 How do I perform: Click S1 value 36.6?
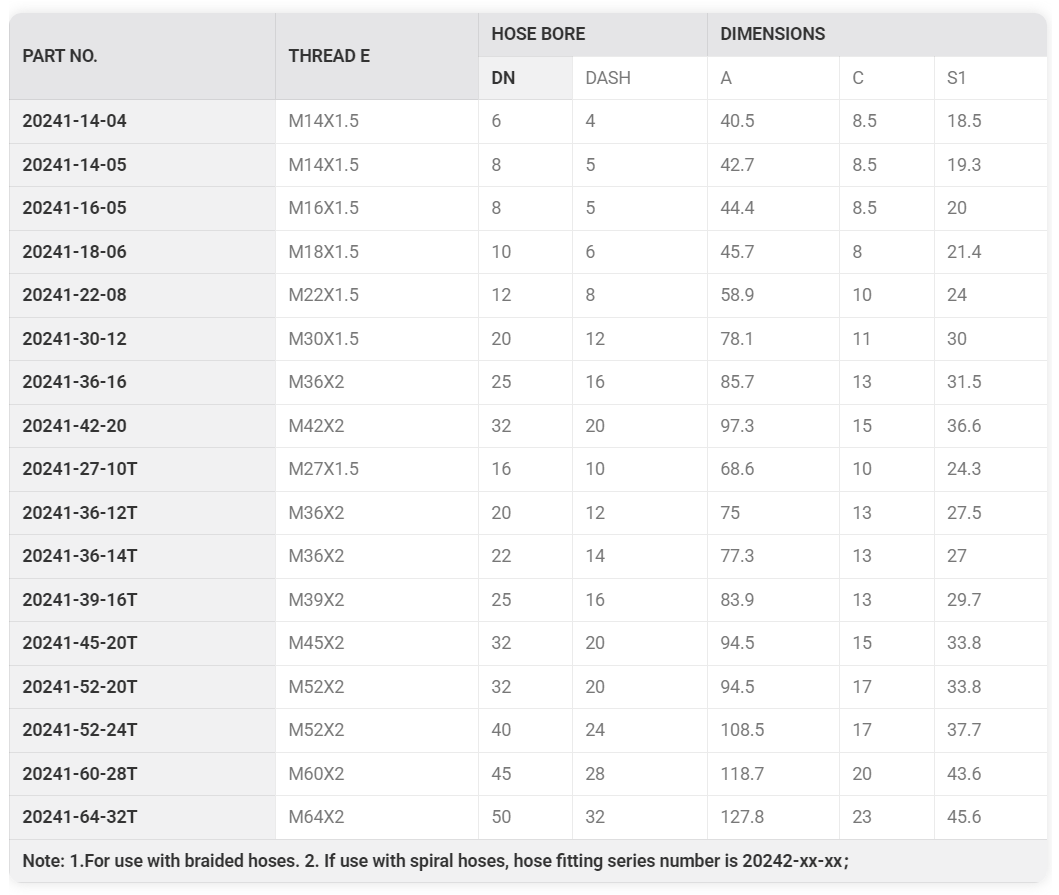(x=964, y=426)
